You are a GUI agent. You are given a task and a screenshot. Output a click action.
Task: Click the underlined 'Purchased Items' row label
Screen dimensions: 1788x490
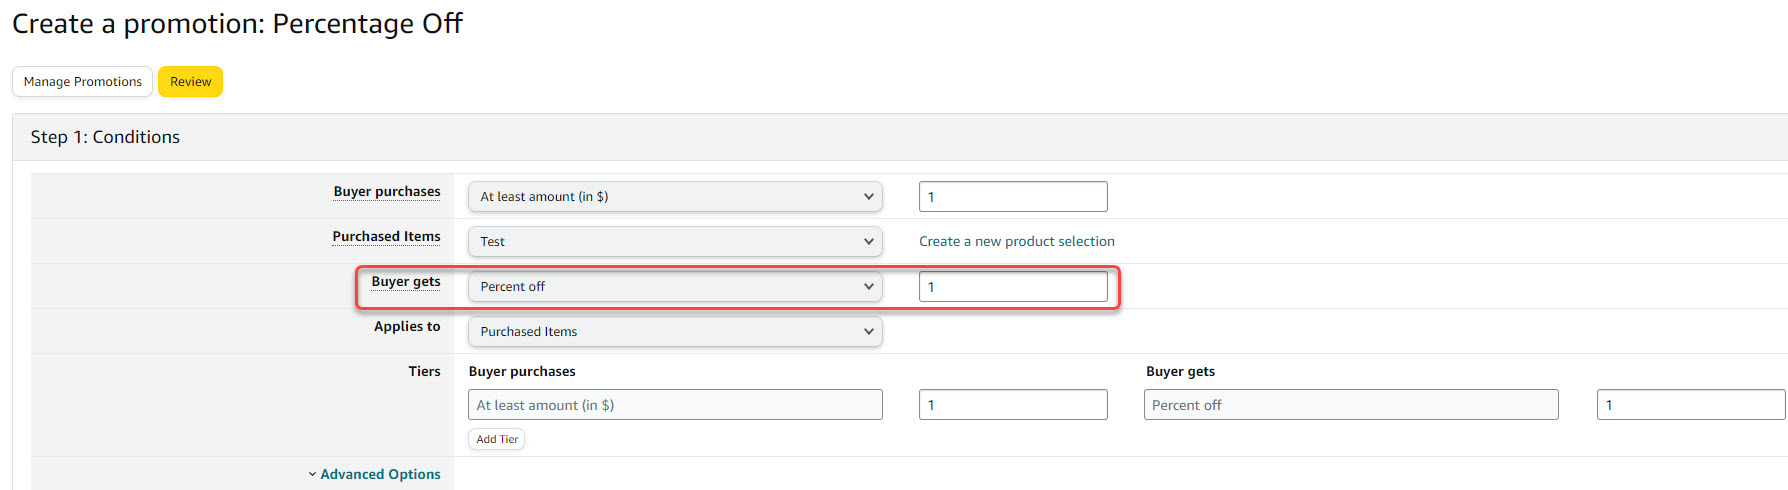pos(386,236)
